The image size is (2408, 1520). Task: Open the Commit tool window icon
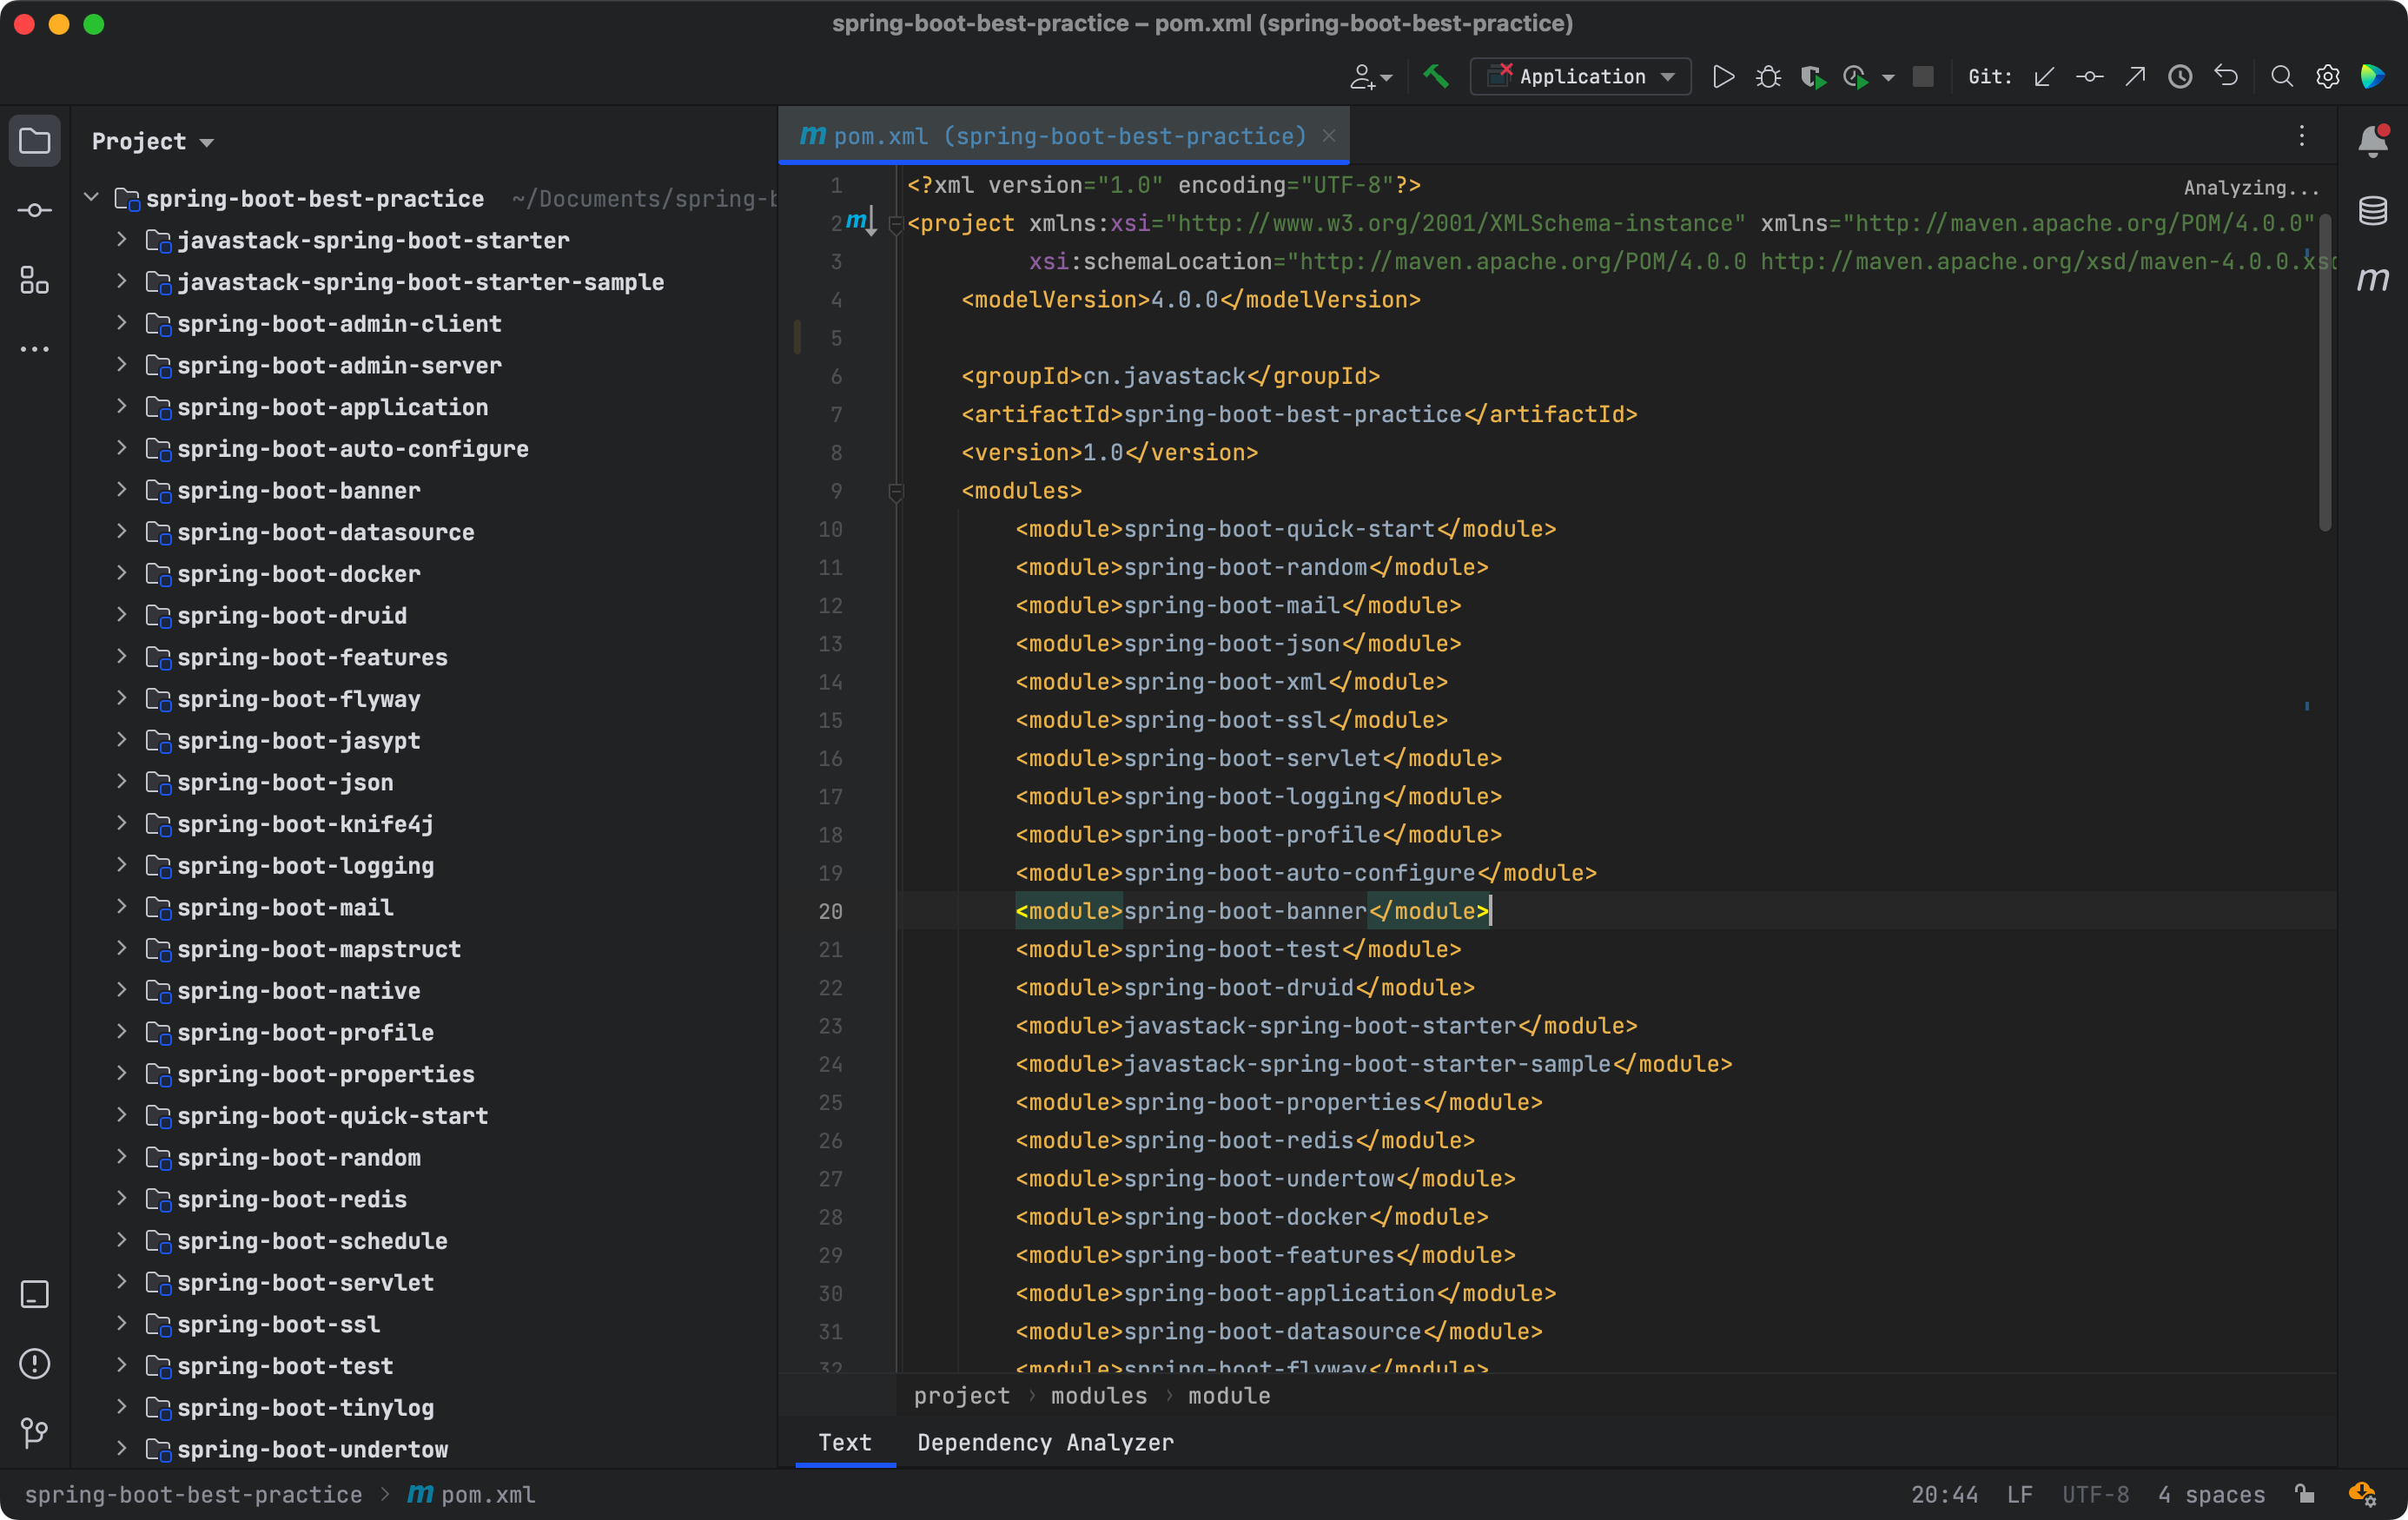click(x=35, y=210)
